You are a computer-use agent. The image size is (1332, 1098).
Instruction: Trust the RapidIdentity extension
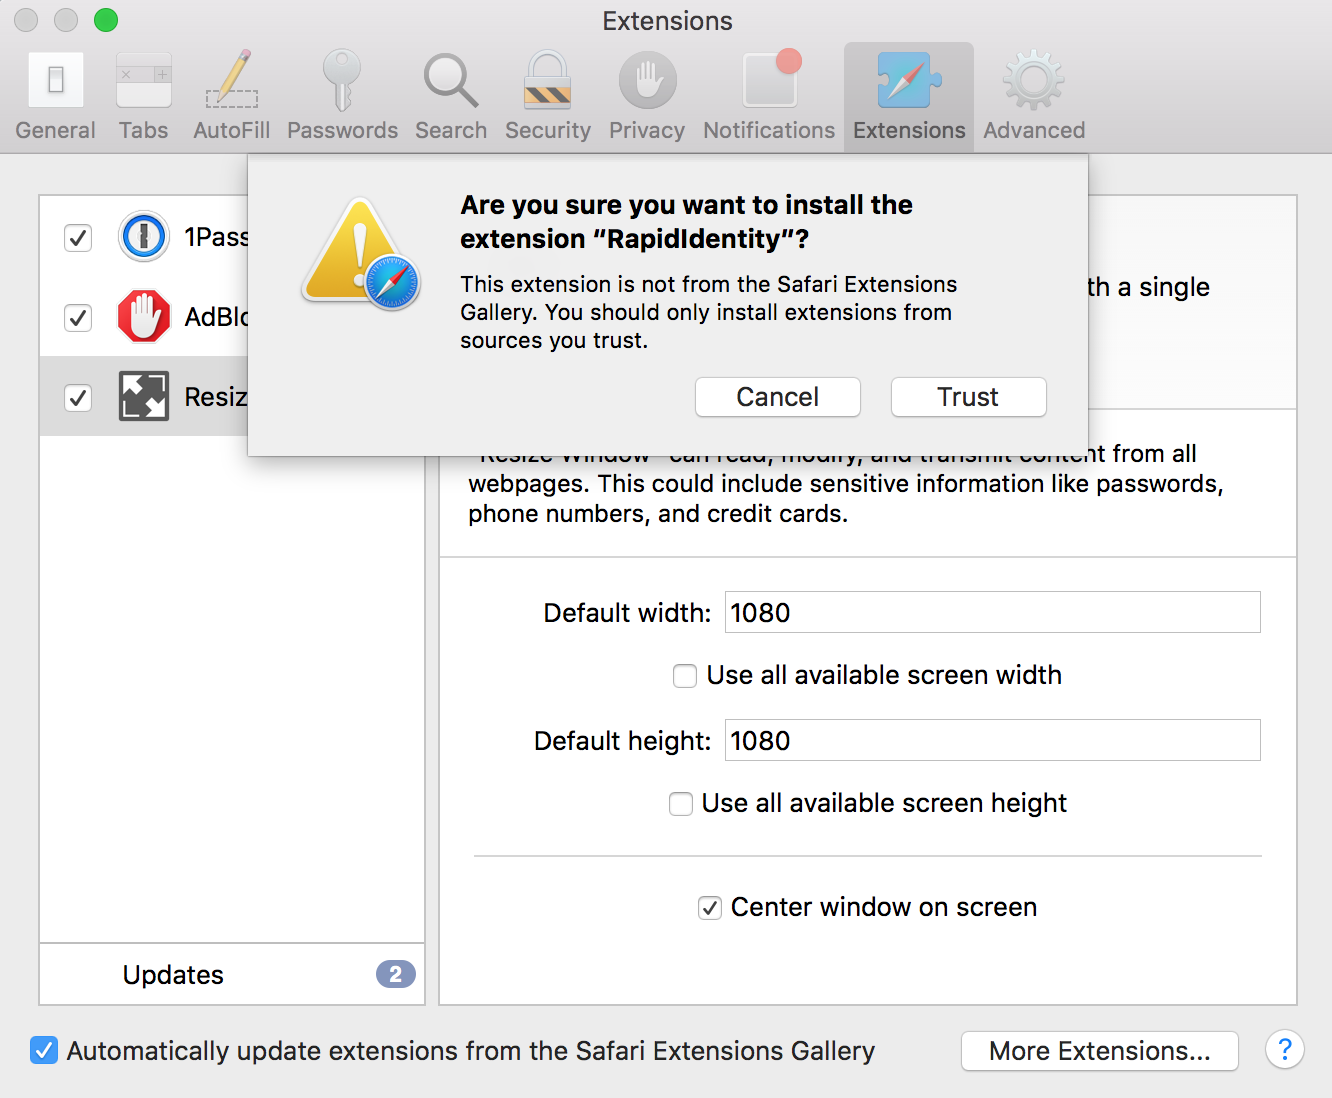968,397
